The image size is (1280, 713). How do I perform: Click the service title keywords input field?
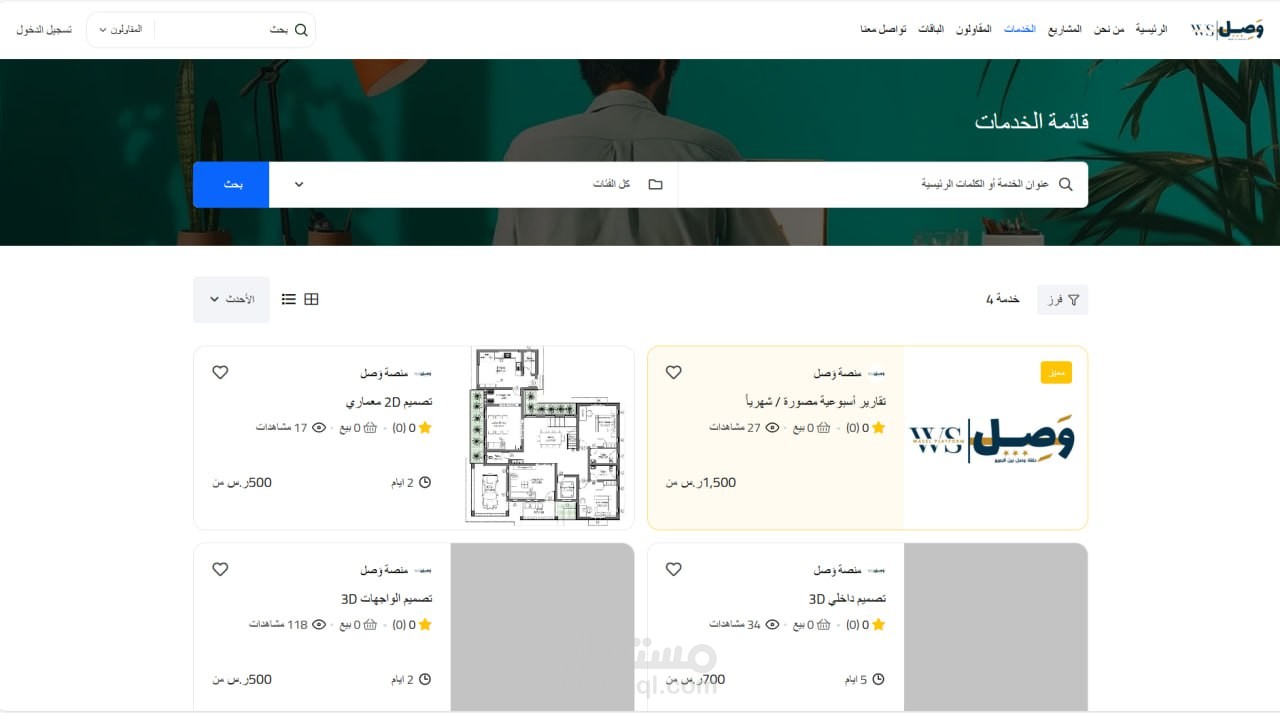click(883, 185)
